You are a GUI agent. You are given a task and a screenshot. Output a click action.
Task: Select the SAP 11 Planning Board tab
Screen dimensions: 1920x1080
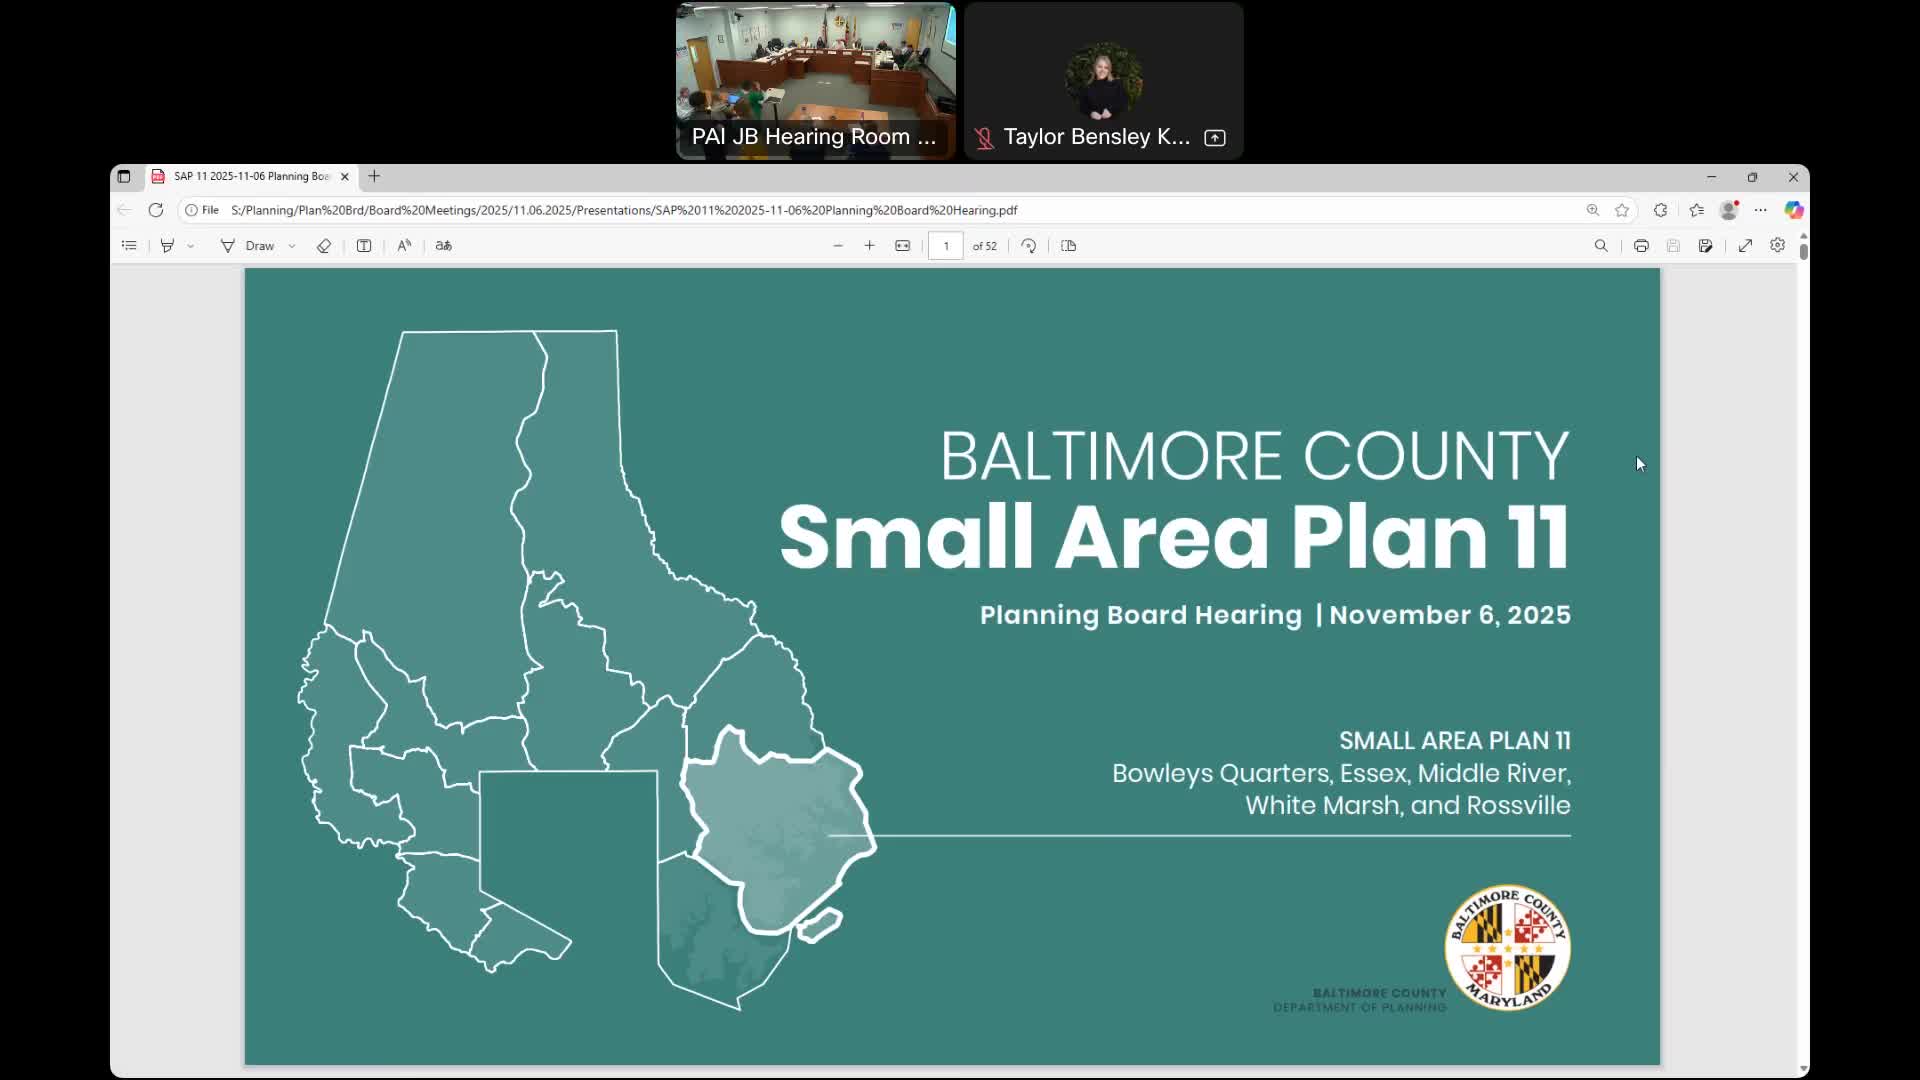[x=250, y=176]
